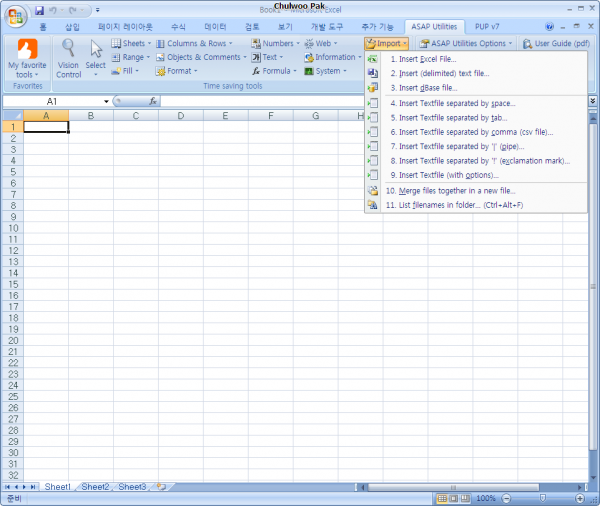Save workbook via quick access icon

click(39, 10)
